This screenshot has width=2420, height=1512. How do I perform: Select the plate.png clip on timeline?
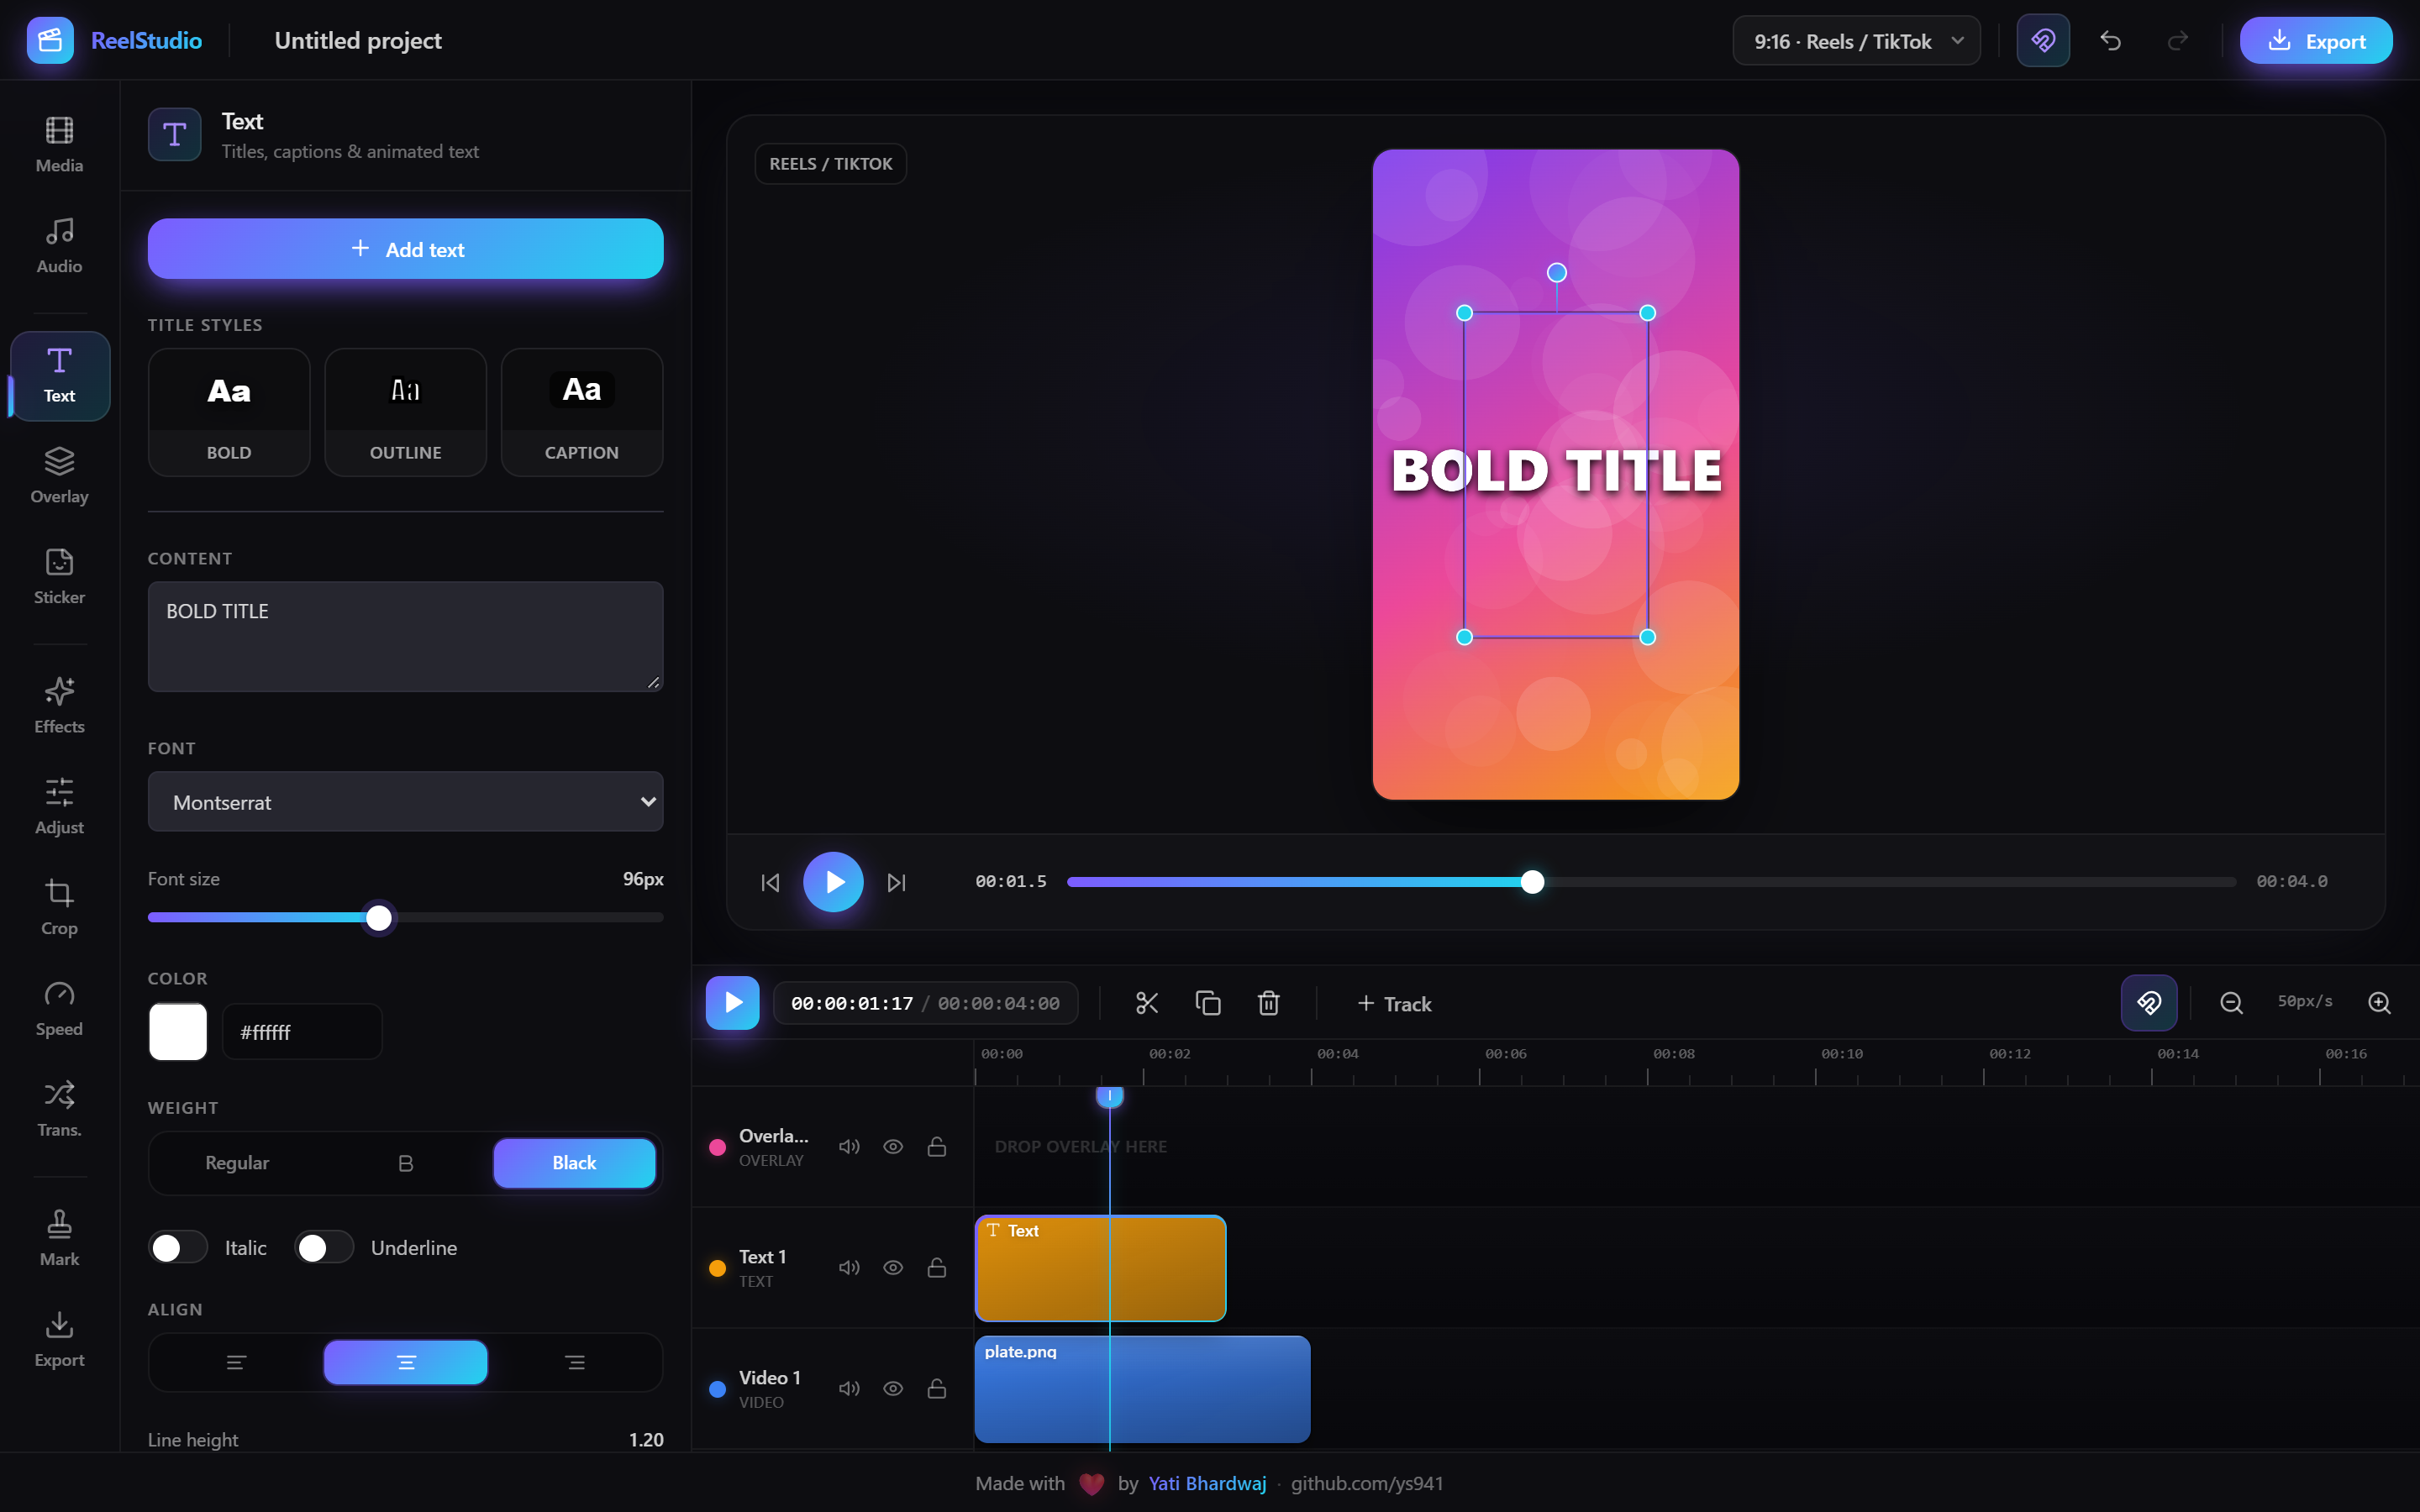coord(1143,1389)
